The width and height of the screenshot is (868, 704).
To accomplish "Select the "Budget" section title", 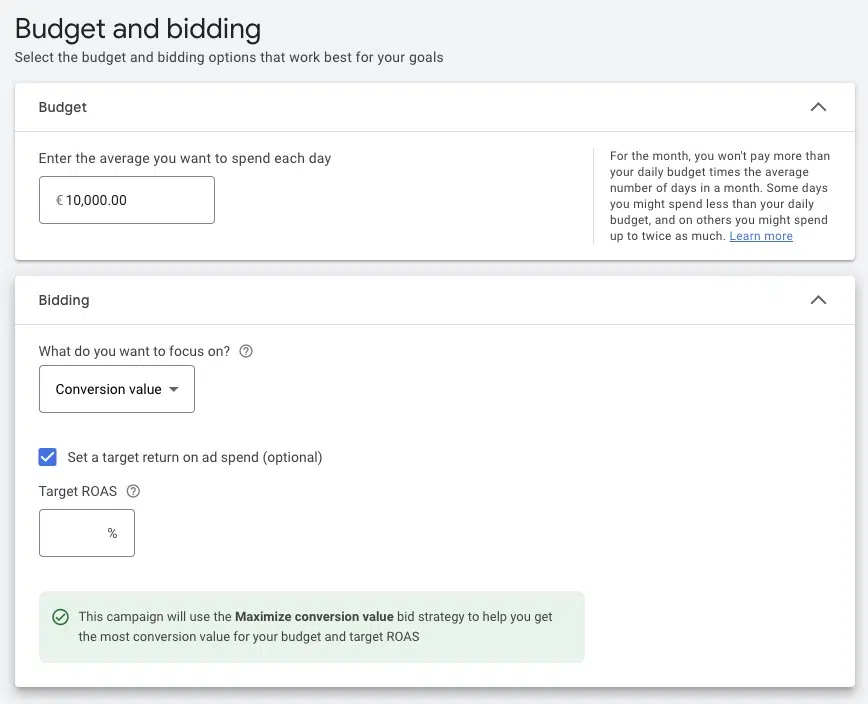I will pyautogui.click(x=62, y=107).
